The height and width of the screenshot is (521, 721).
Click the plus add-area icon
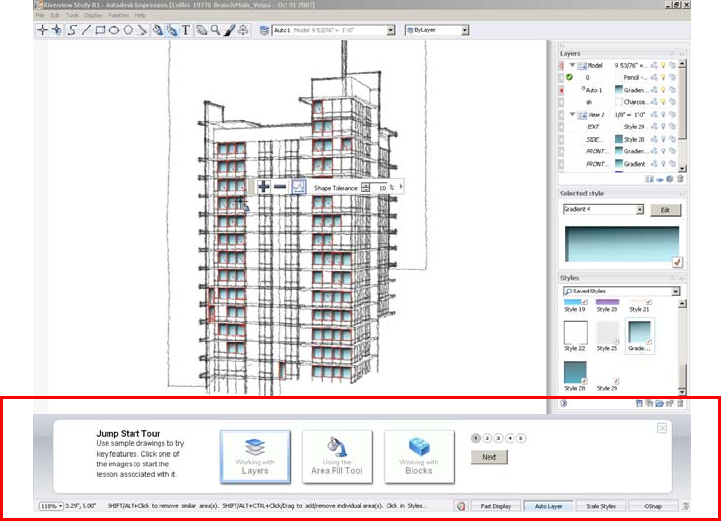(x=263, y=186)
